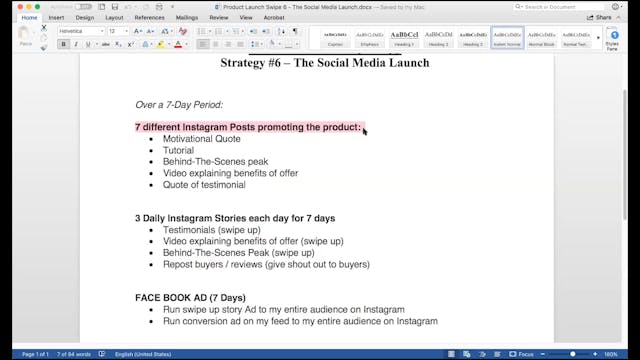Toggle Show paragraph marks (pilcrow)
640x360 pixels.
point(295,31)
